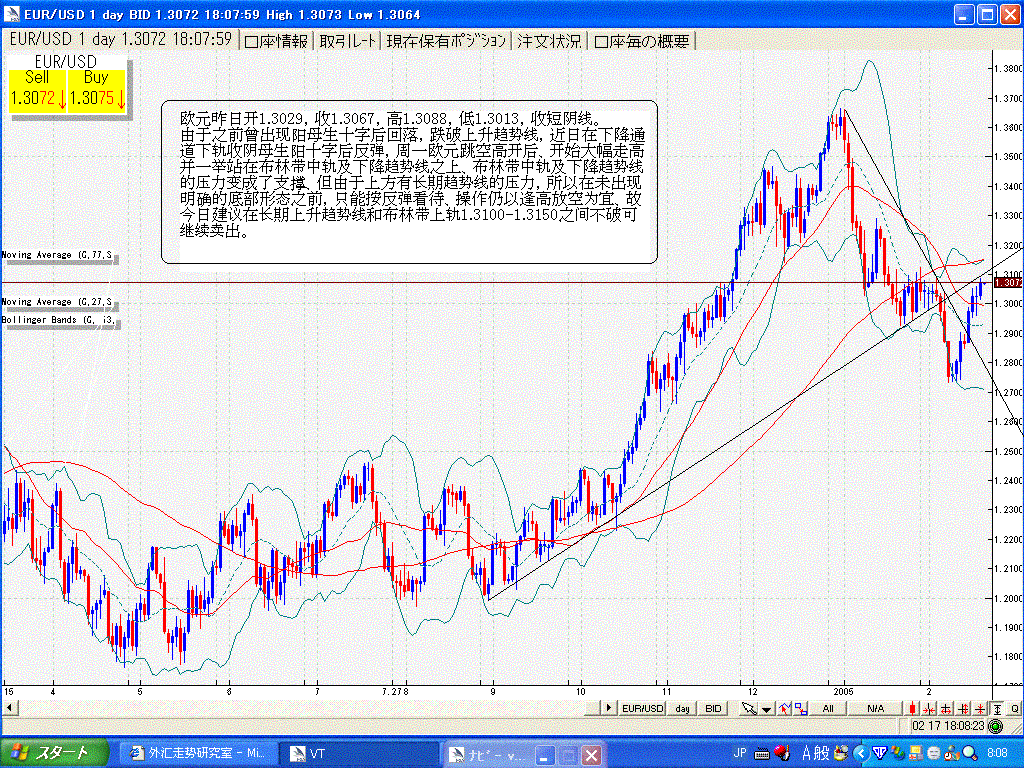Click the Moving Average (C,77,S label
Screen dimensions: 1024x768
pyautogui.click(x=57, y=255)
